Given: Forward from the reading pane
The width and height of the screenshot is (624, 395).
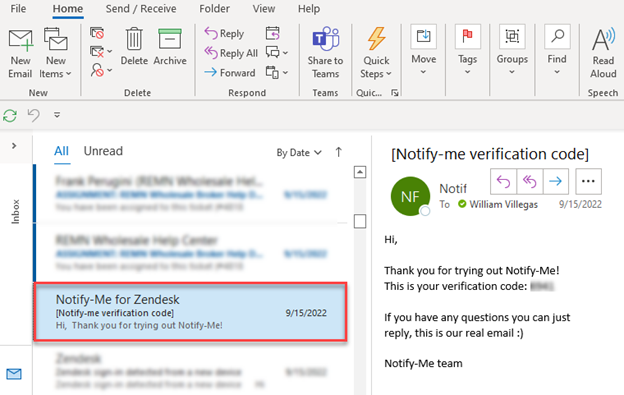Looking at the screenshot, I should tap(556, 181).
